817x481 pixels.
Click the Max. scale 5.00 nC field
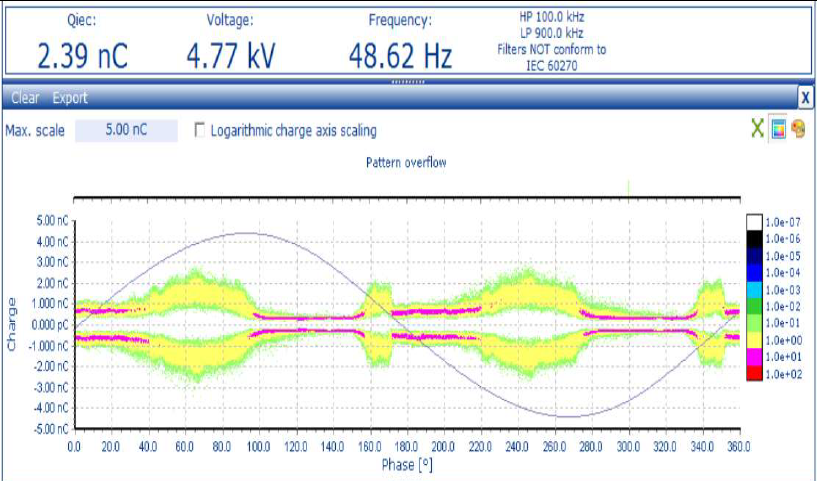(x=126, y=130)
